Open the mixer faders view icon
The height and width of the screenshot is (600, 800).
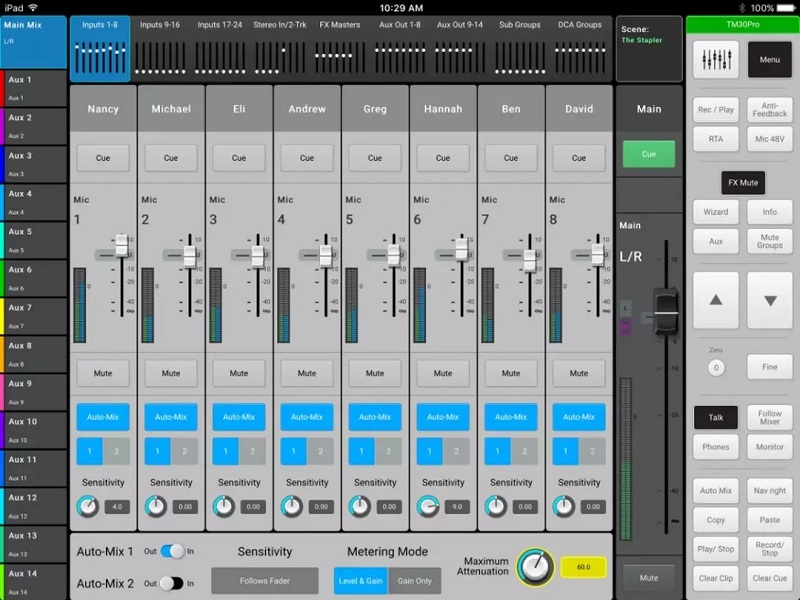click(715, 60)
